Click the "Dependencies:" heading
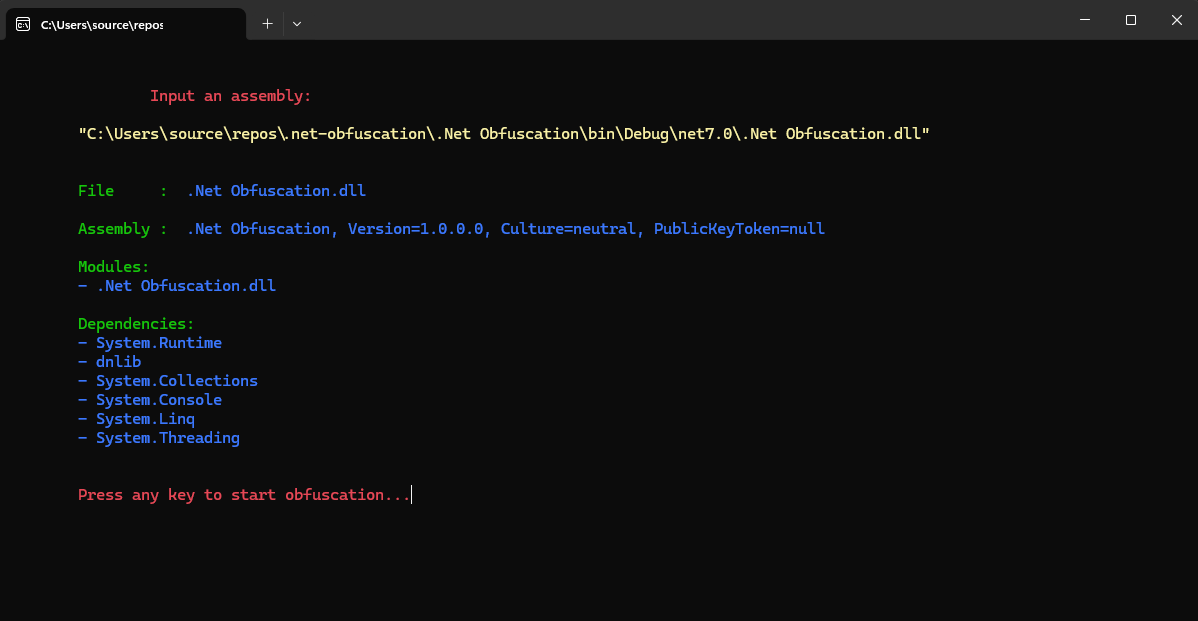Image resolution: width=1198 pixels, height=621 pixels. (x=136, y=324)
